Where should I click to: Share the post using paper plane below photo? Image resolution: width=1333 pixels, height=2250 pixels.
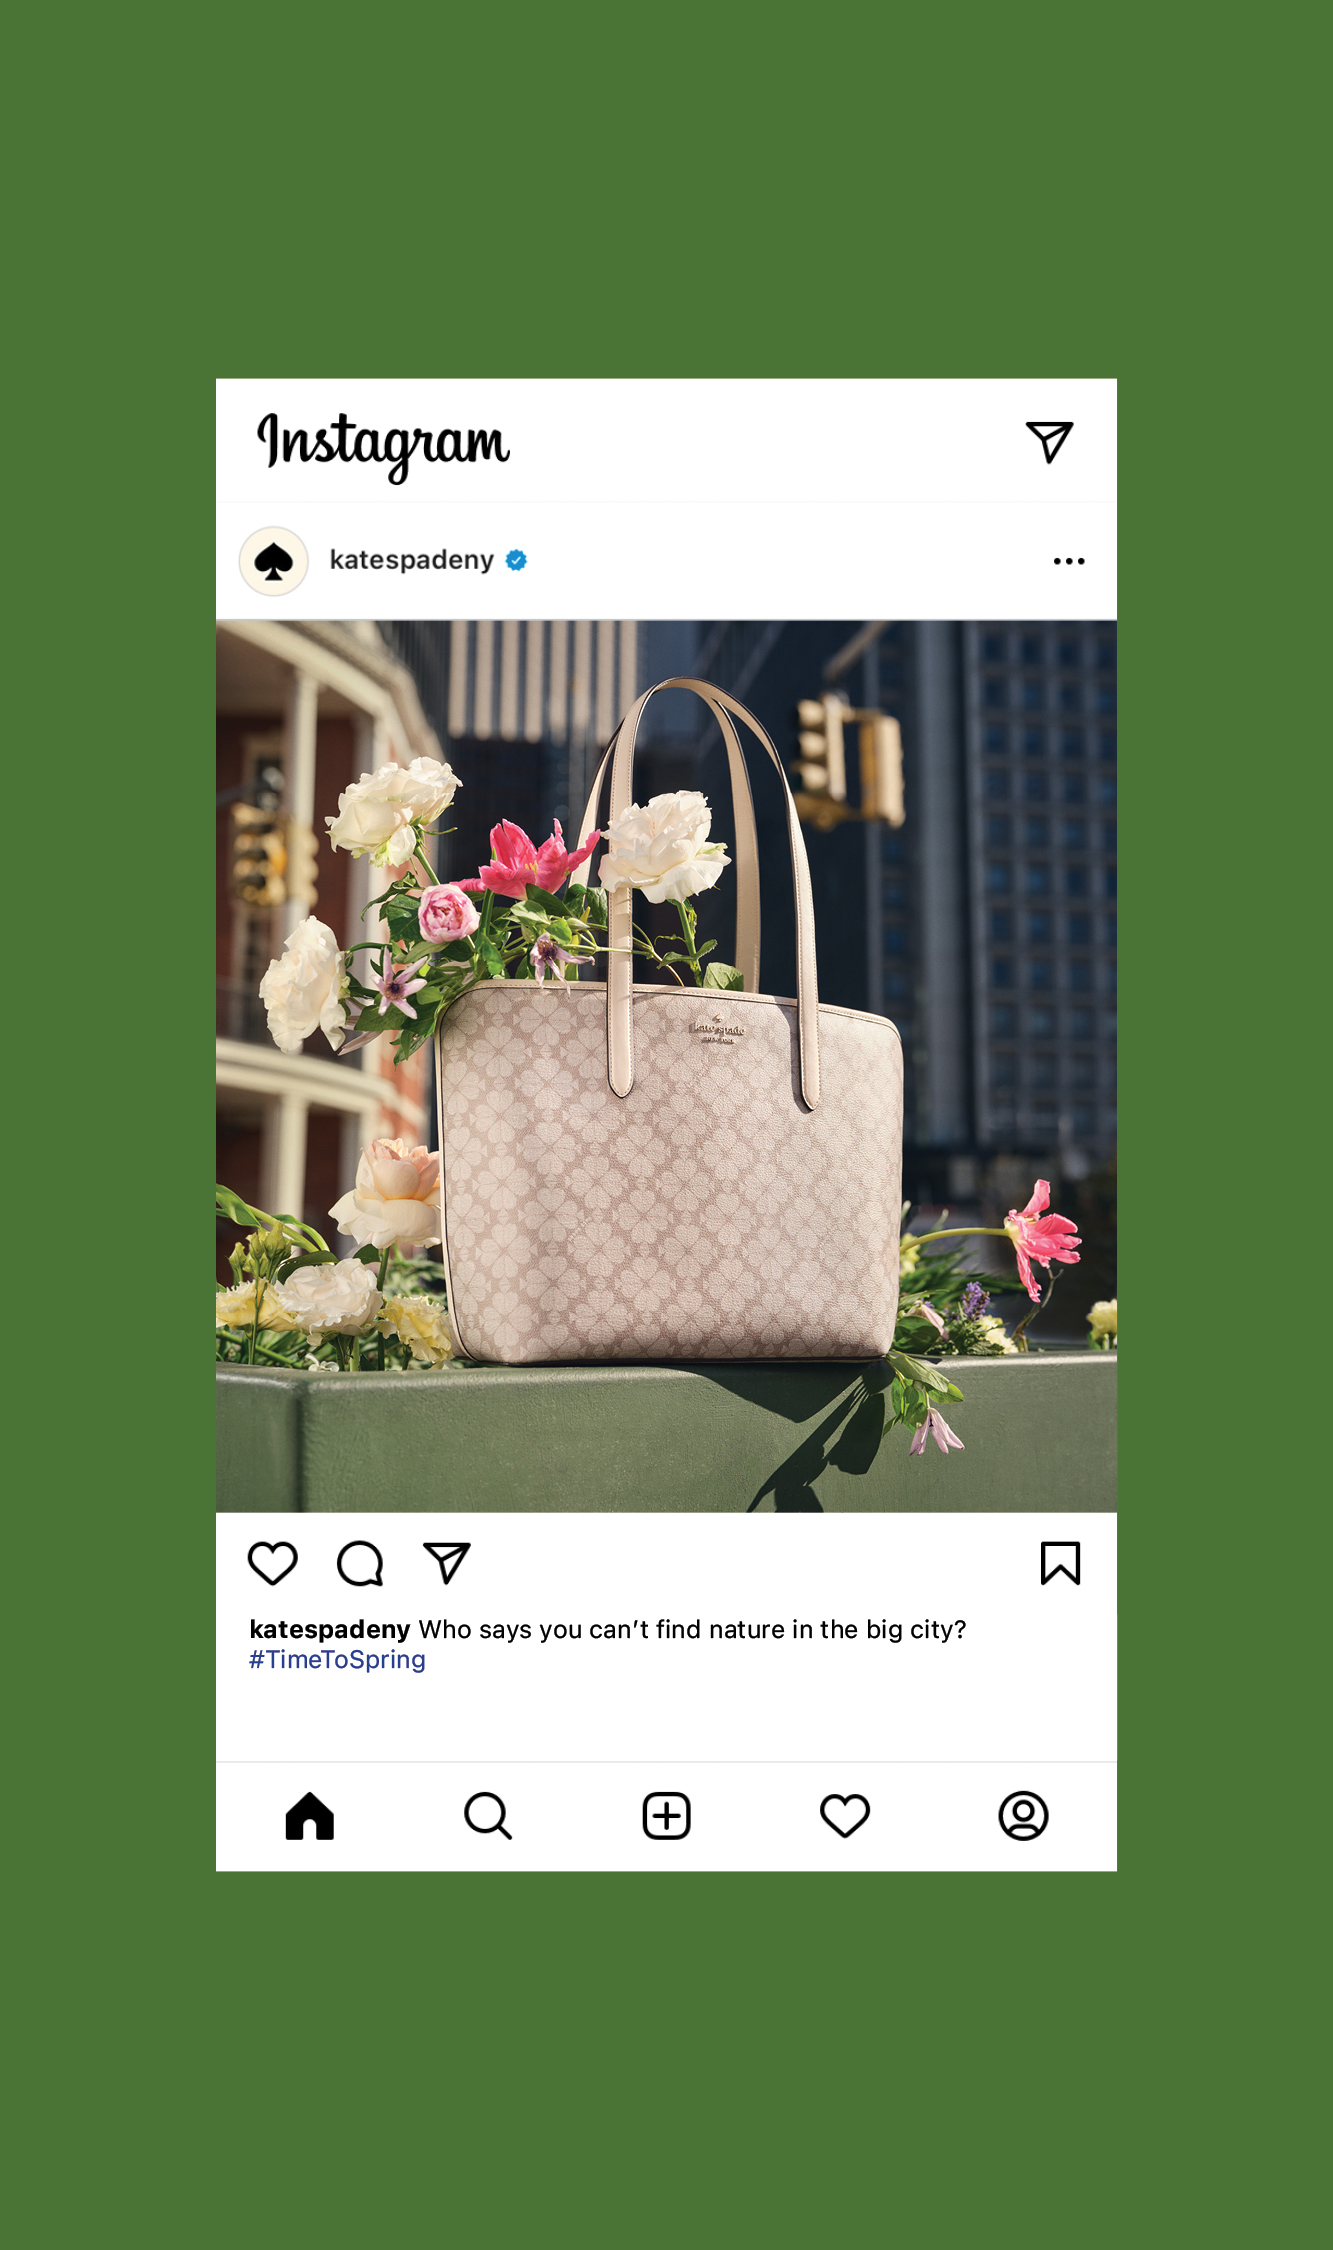click(x=447, y=1563)
